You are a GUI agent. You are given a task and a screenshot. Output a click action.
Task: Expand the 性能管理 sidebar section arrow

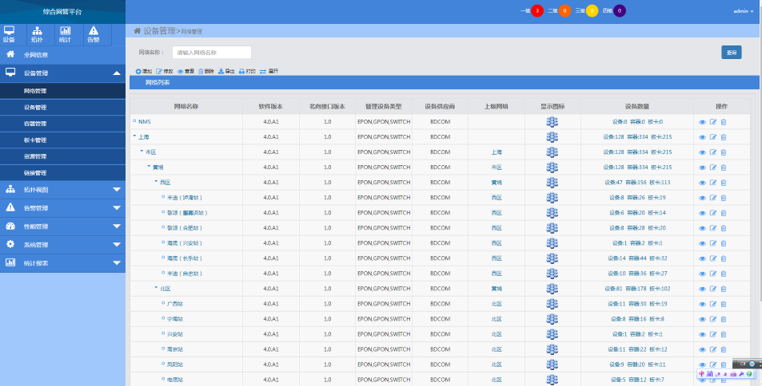point(117,227)
